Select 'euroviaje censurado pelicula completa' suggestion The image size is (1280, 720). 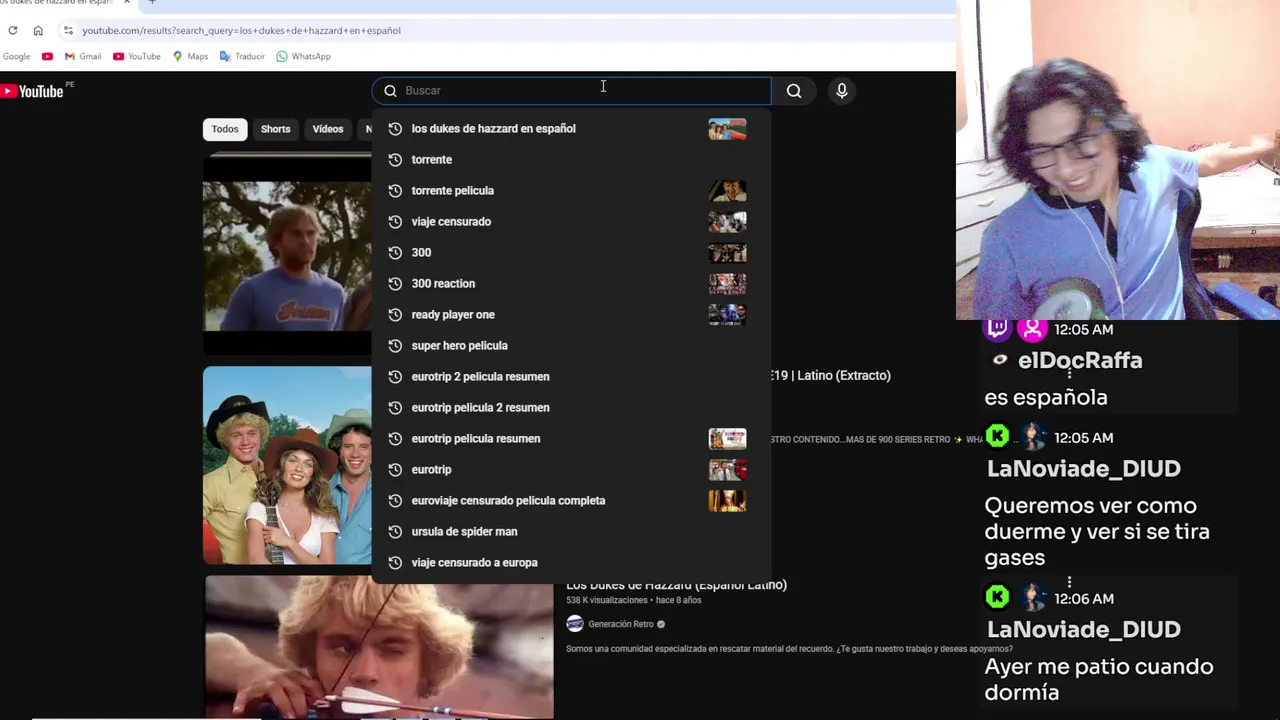pyautogui.click(x=571, y=500)
